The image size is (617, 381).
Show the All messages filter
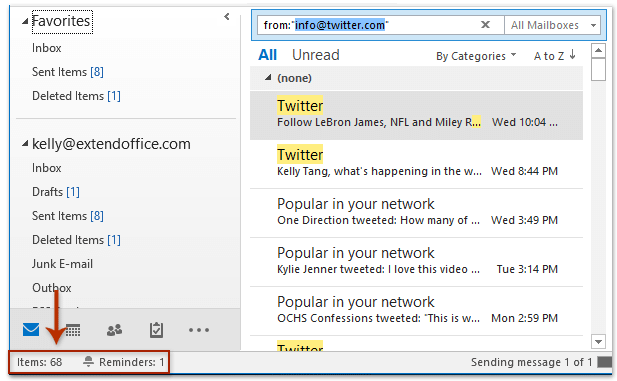[268, 55]
